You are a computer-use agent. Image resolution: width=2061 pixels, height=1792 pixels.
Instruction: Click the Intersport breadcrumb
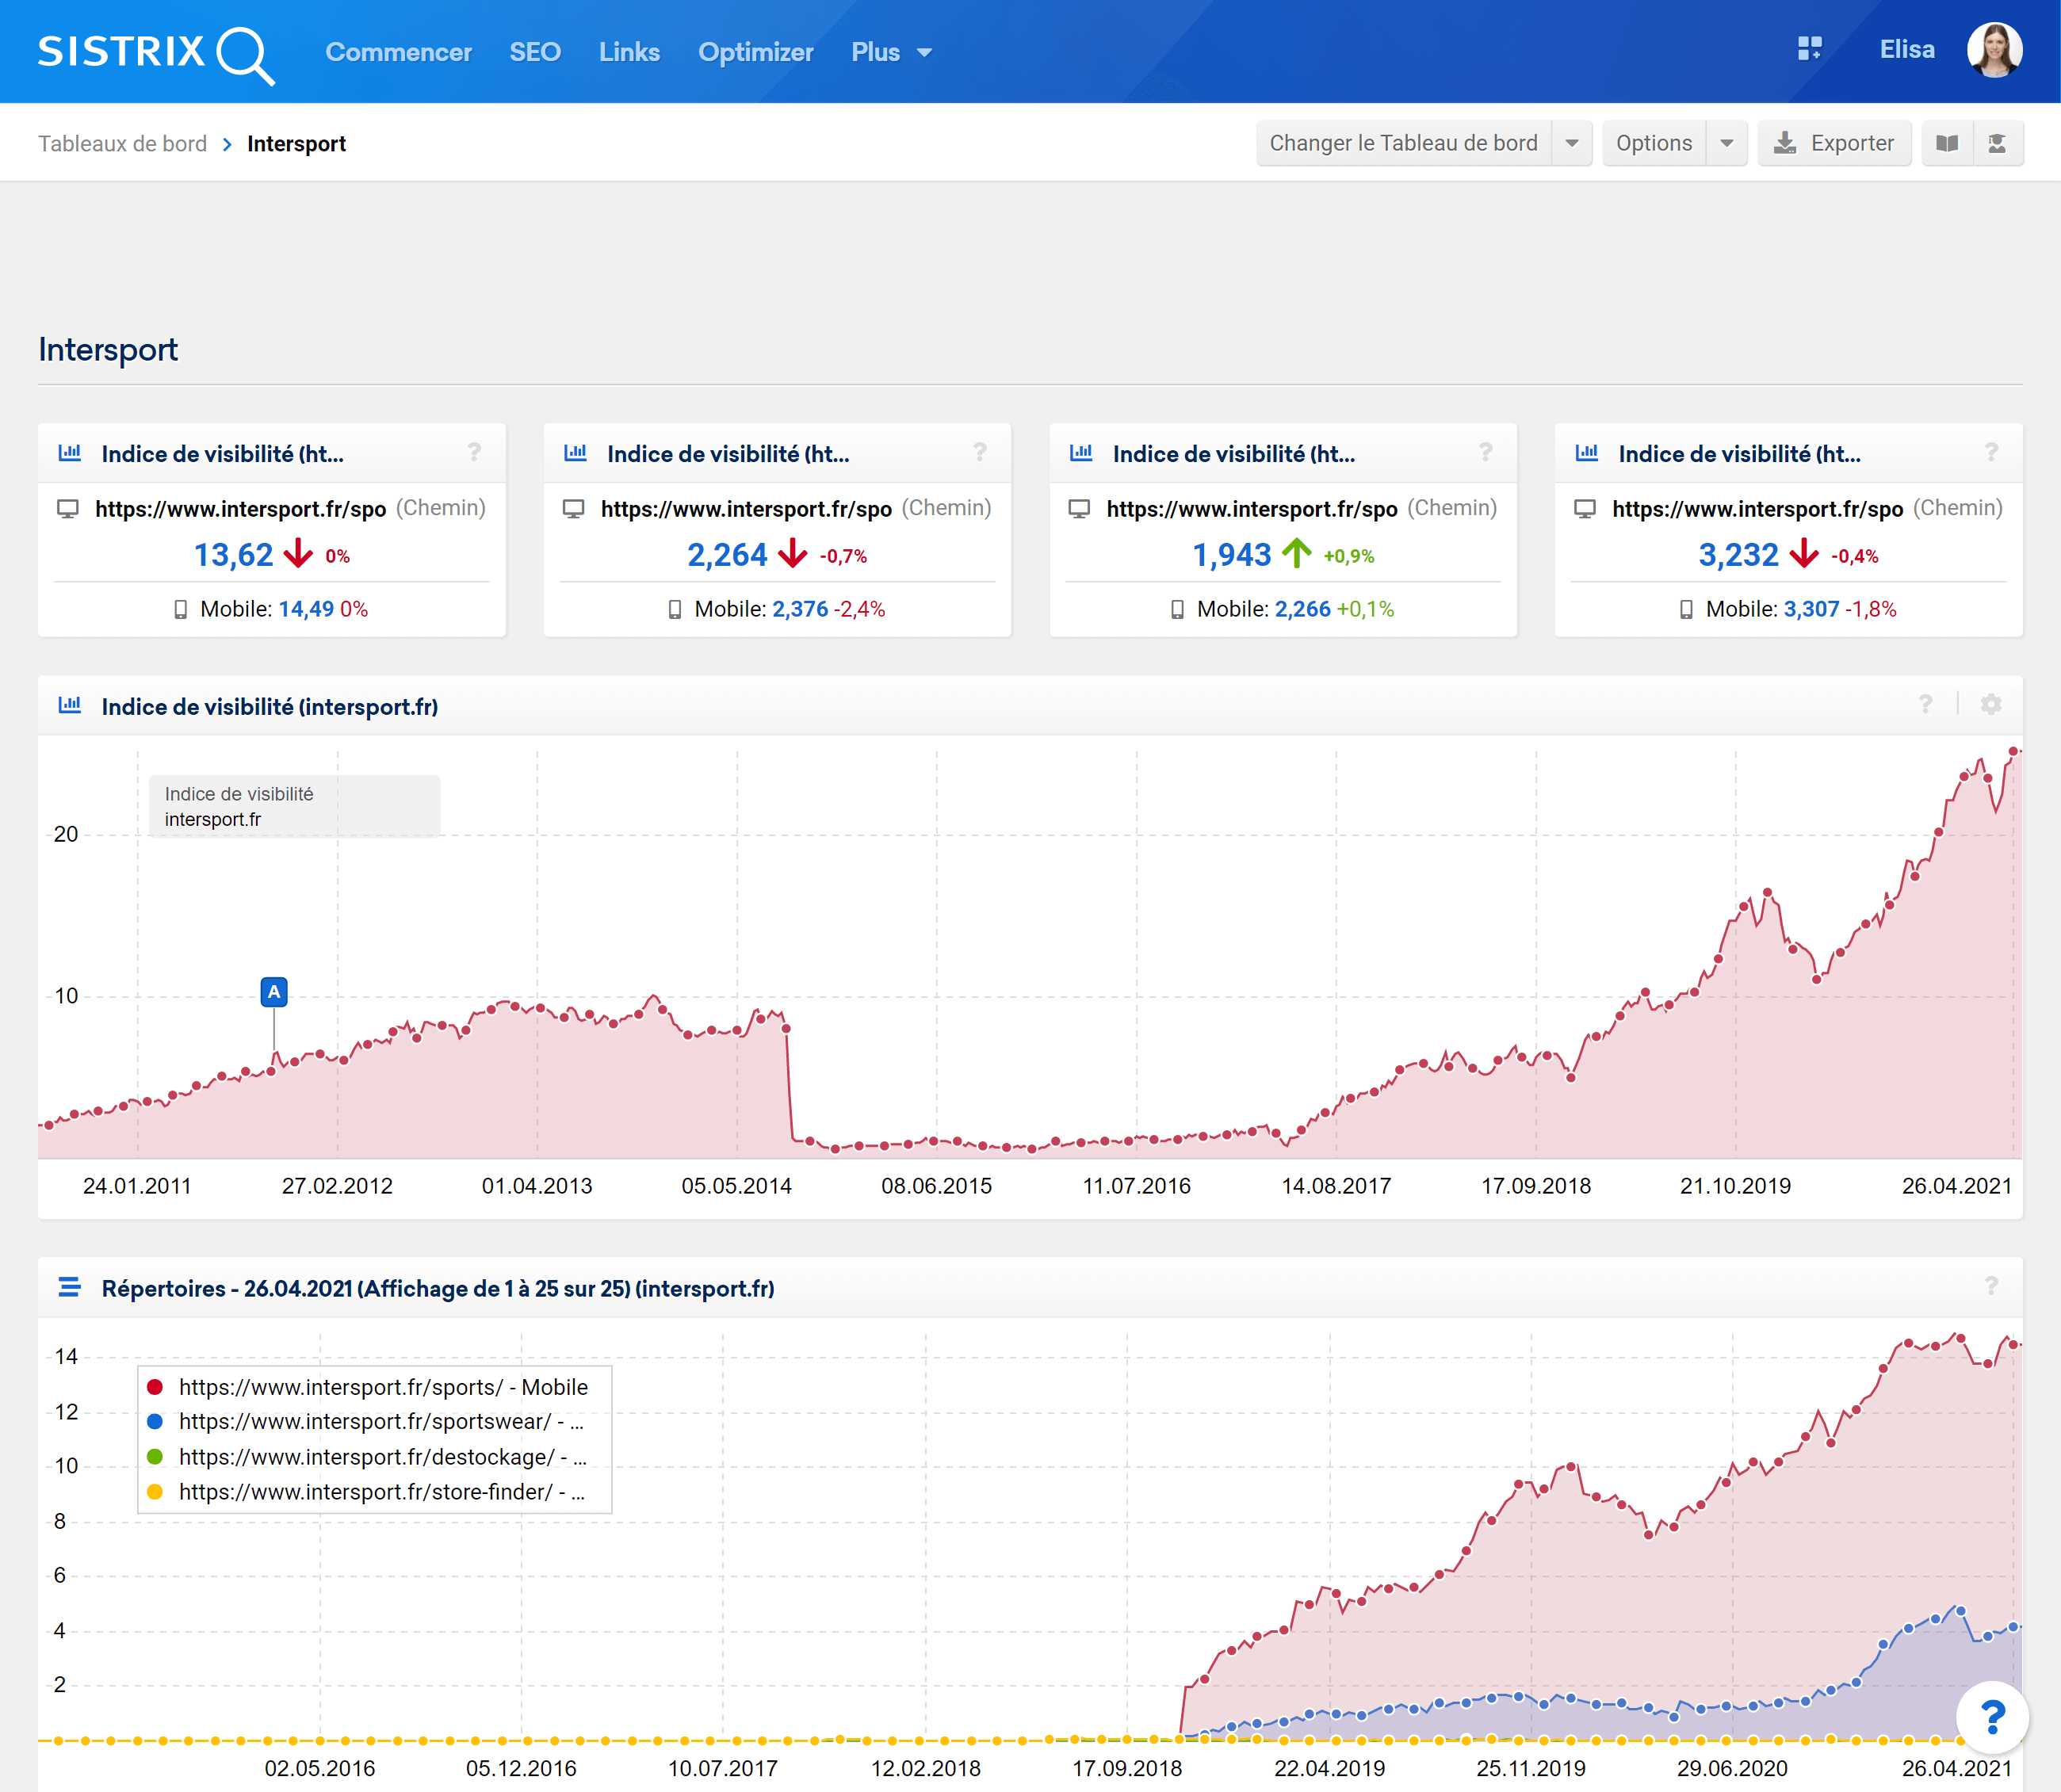coord(296,144)
